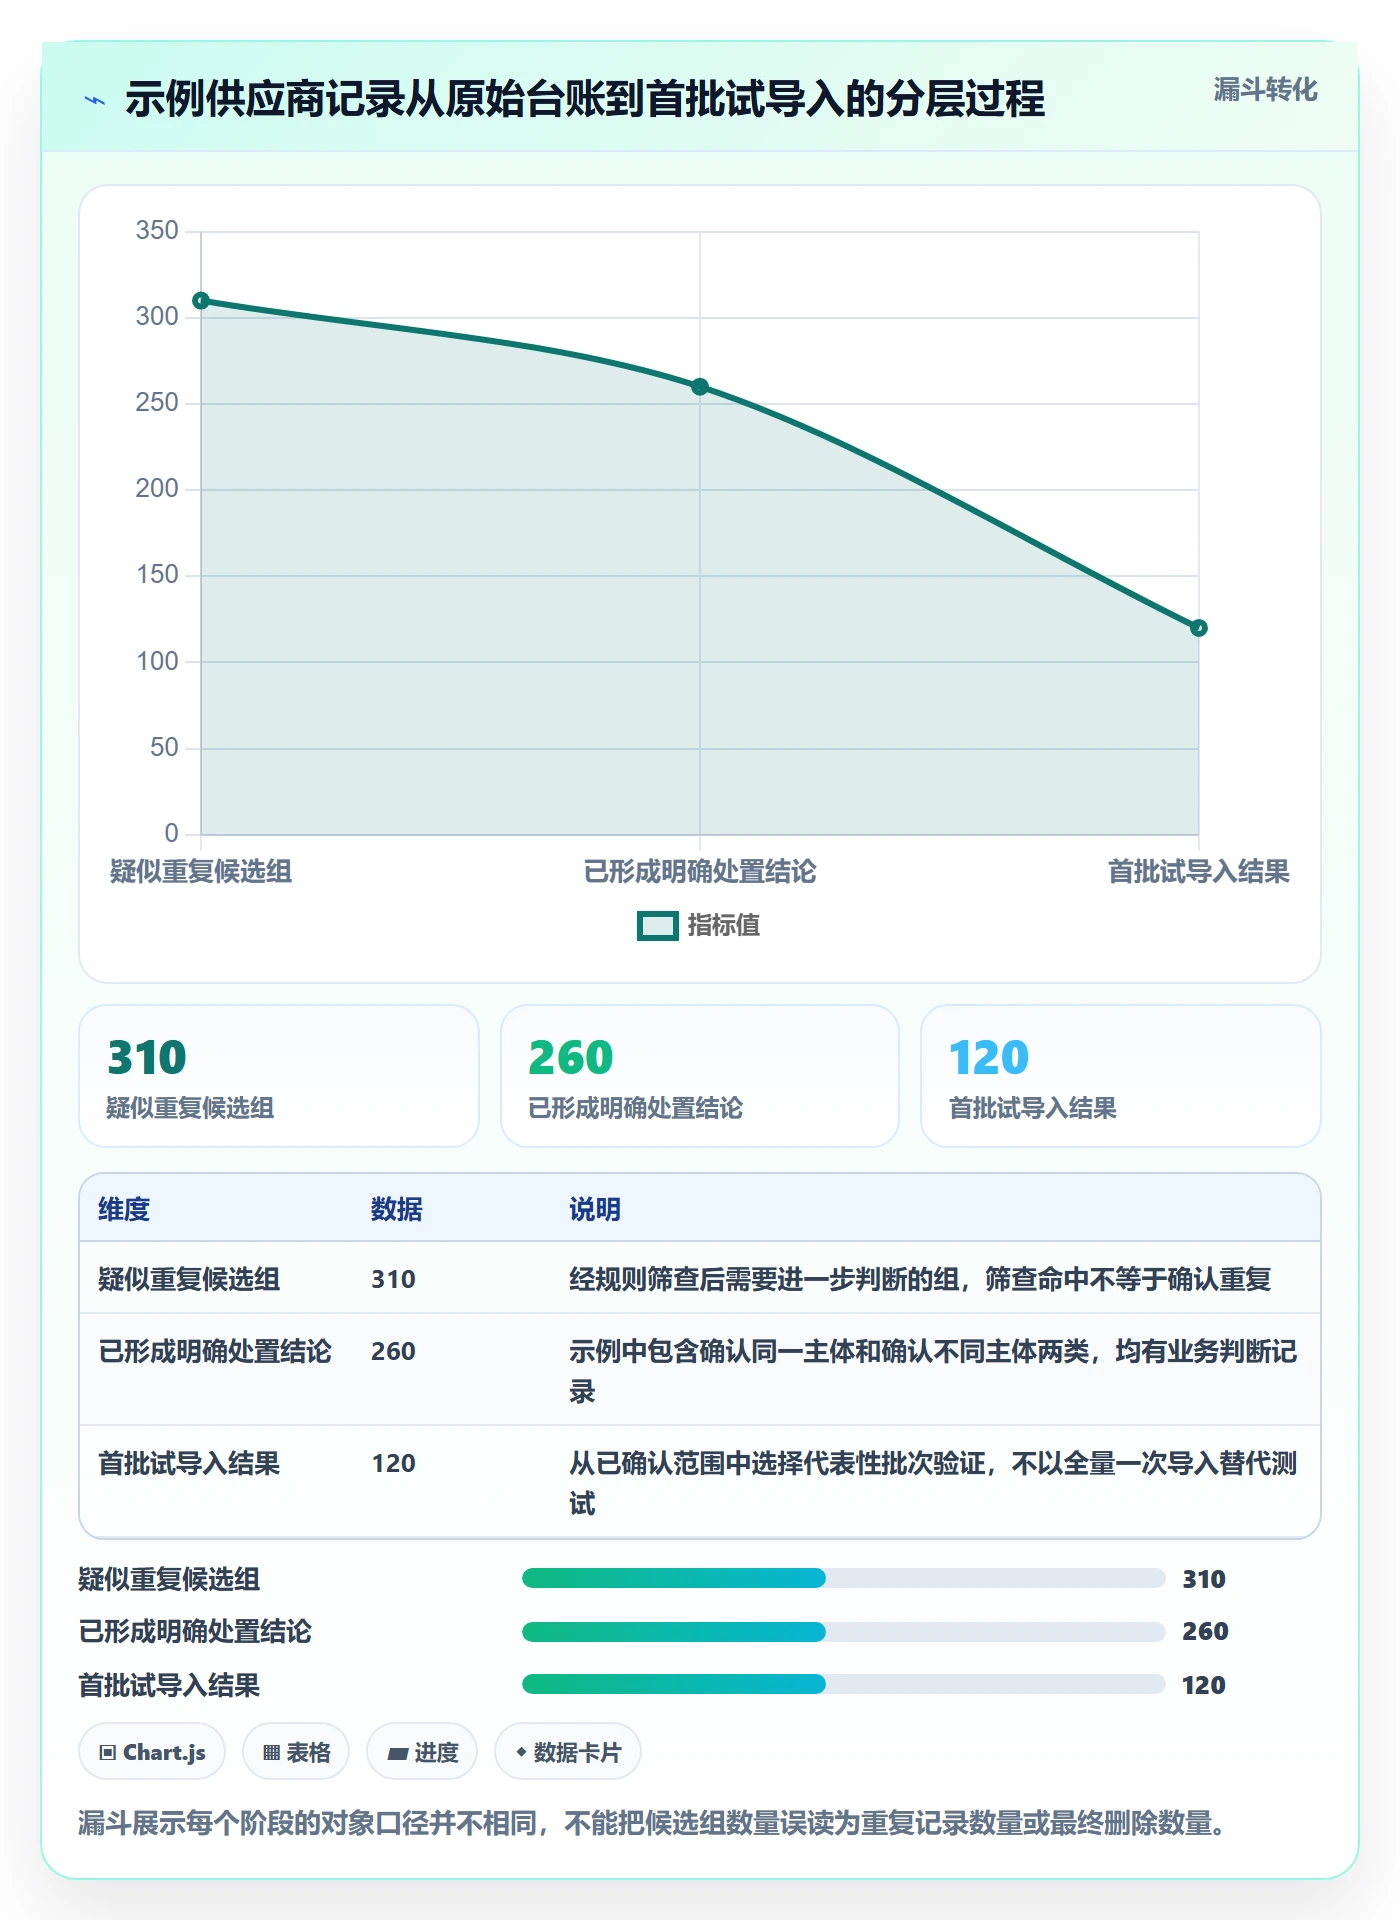Image resolution: width=1400 pixels, height=1920 pixels.
Task: Click the title 示例供应商记录从原始台账
Action: point(585,99)
